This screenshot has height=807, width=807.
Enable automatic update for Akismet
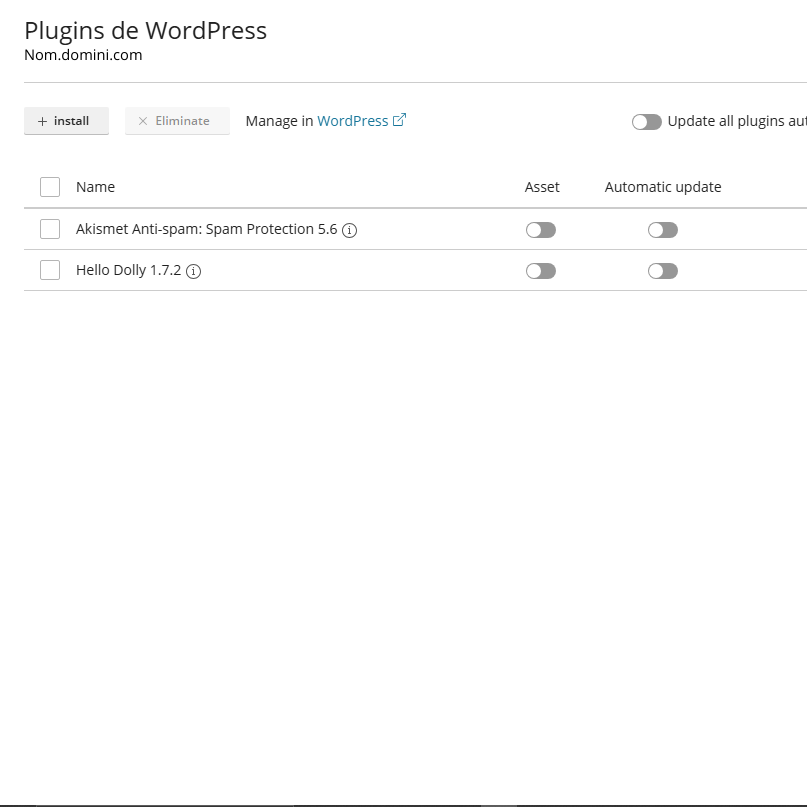(662, 230)
